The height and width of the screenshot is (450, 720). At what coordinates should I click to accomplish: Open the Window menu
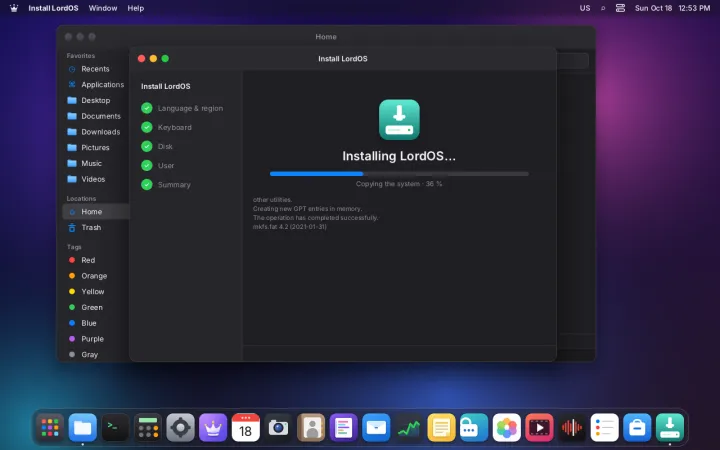[103, 8]
